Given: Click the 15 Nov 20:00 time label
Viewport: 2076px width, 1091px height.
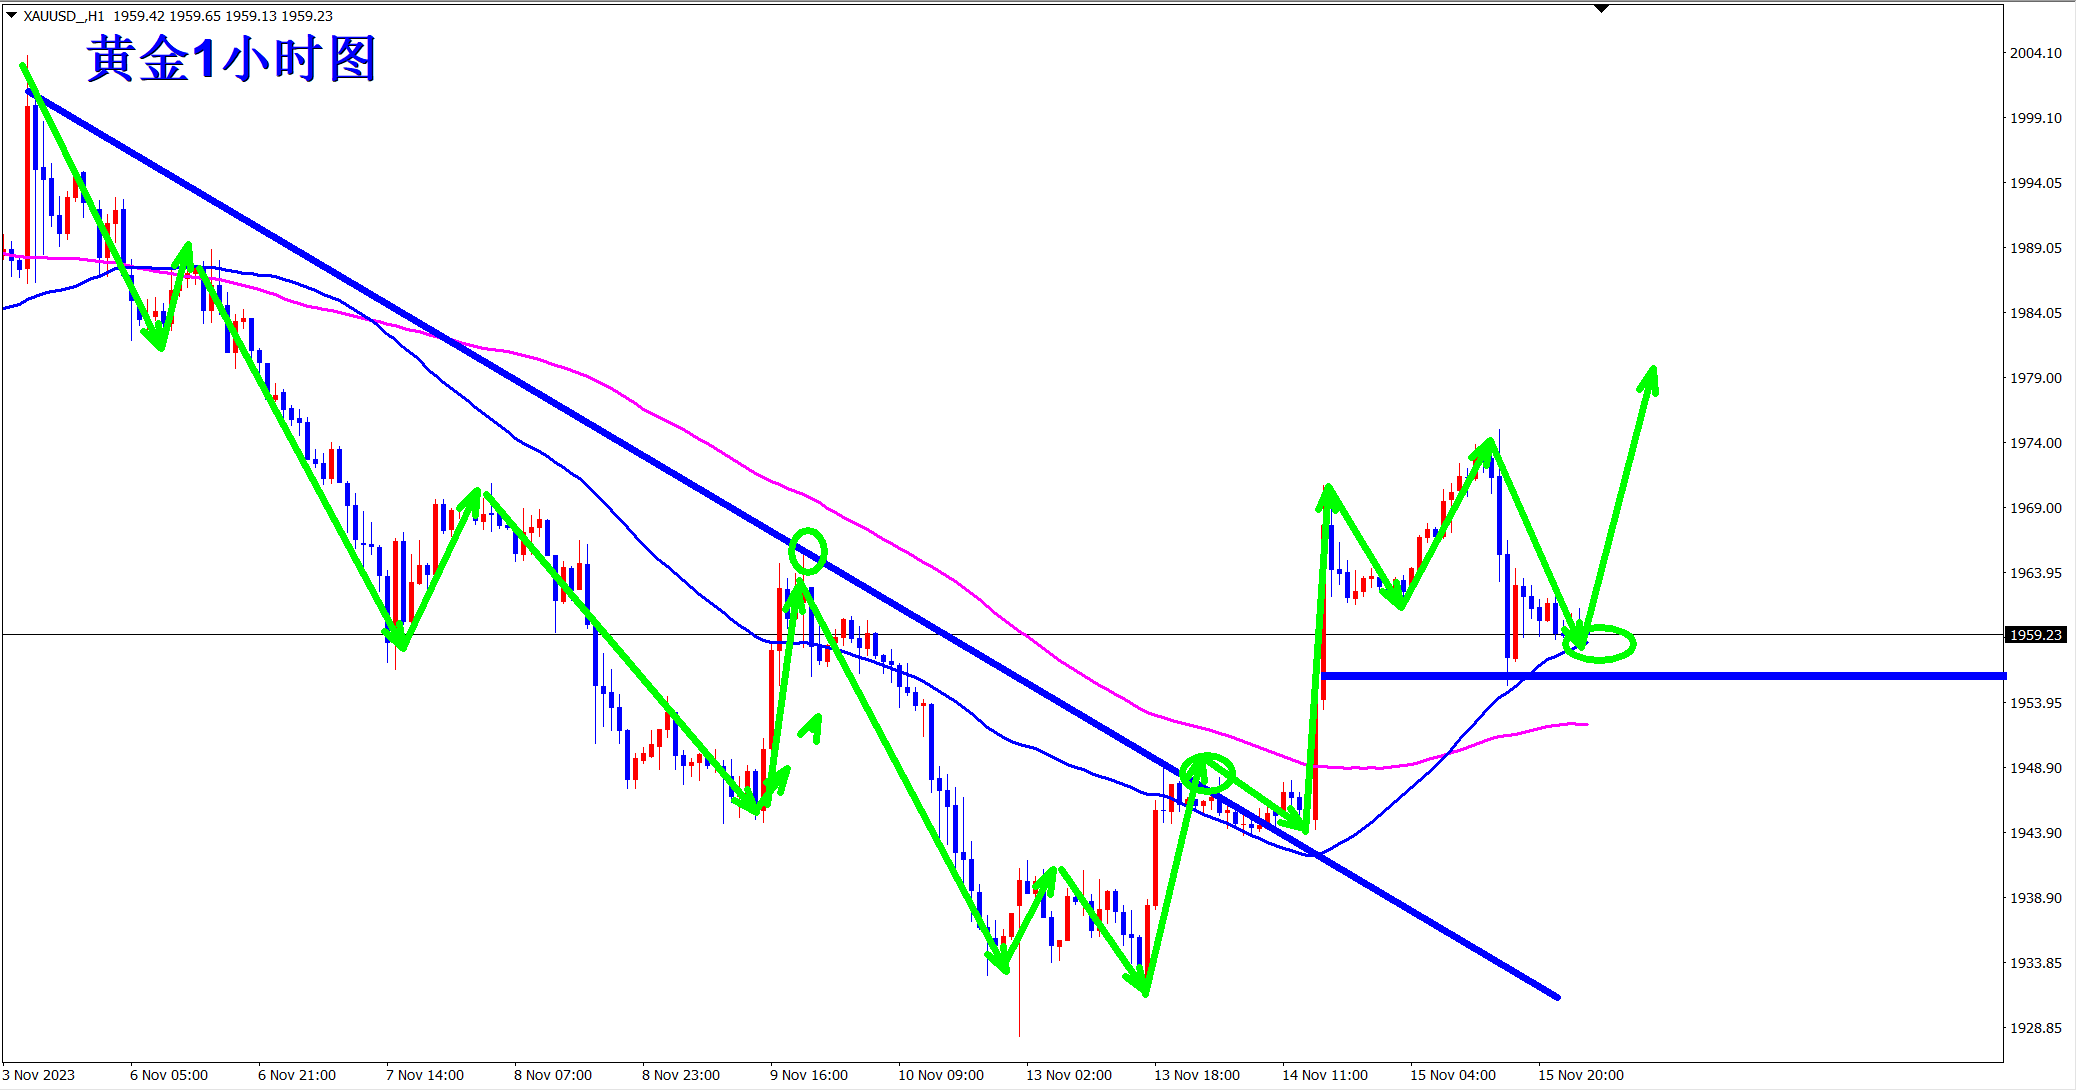Looking at the screenshot, I should click(x=1580, y=1075).
